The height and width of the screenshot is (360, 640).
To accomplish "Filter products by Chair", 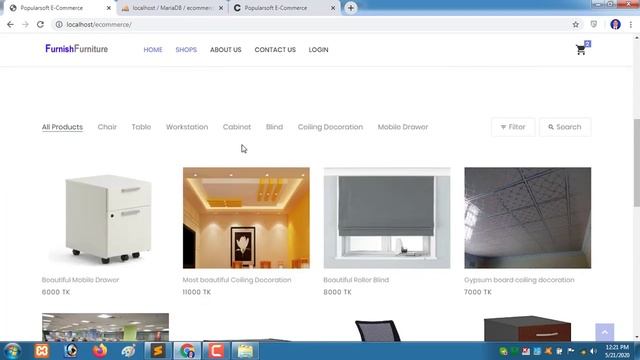I will pos(107,127).
